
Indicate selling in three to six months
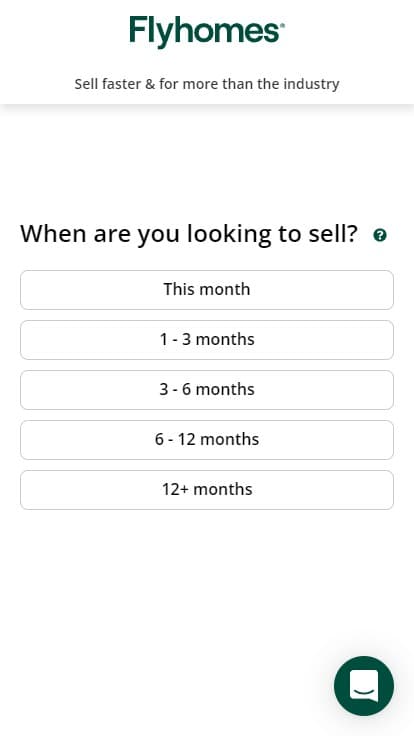[x=207, y=390]
